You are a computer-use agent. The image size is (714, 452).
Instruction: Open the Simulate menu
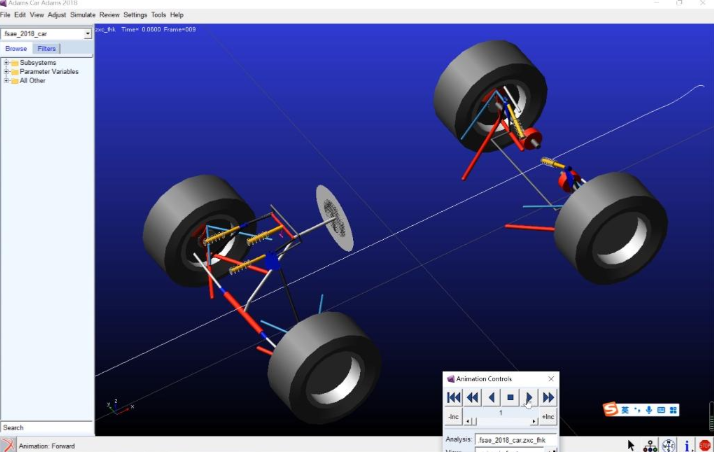tap(82, 15)
